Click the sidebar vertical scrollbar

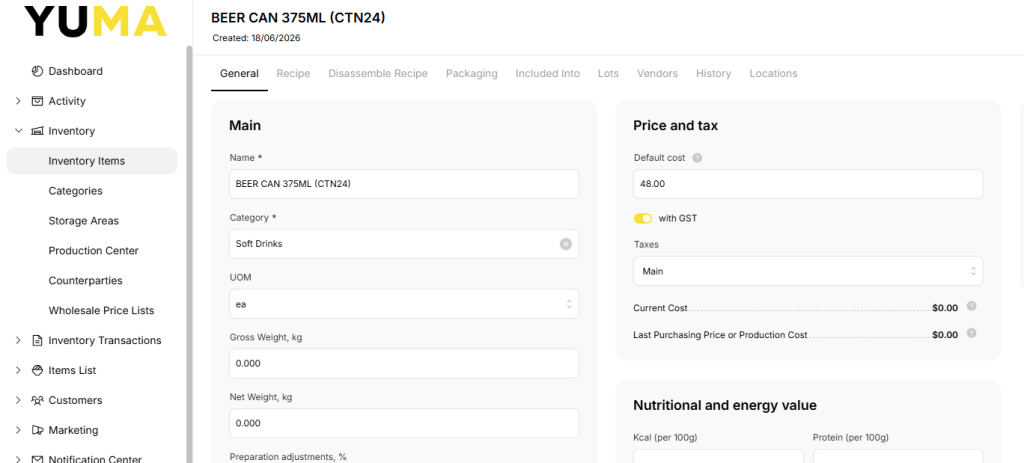pos(189,254)
